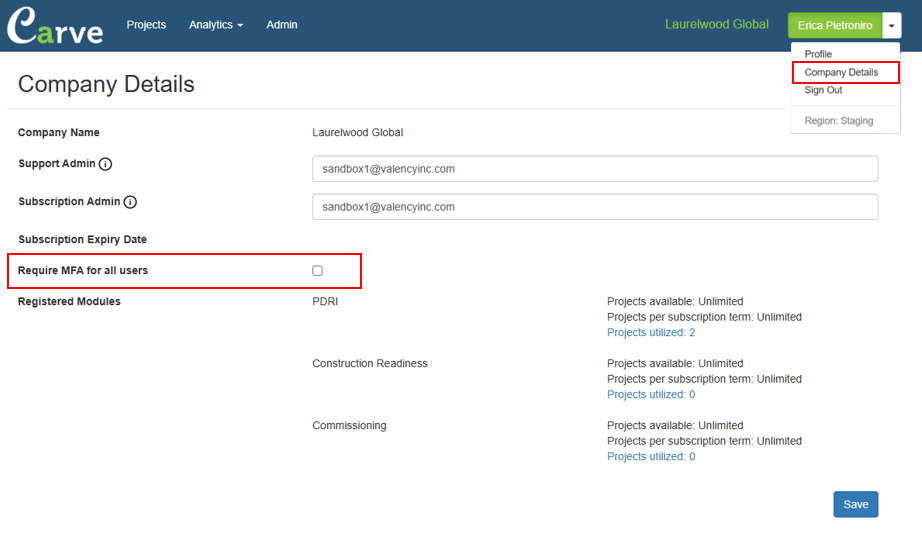This screenshot has height=536, width=922.
Task: Click the Support Admin email field
Action: pyautogui.click(x=595, y=169)
